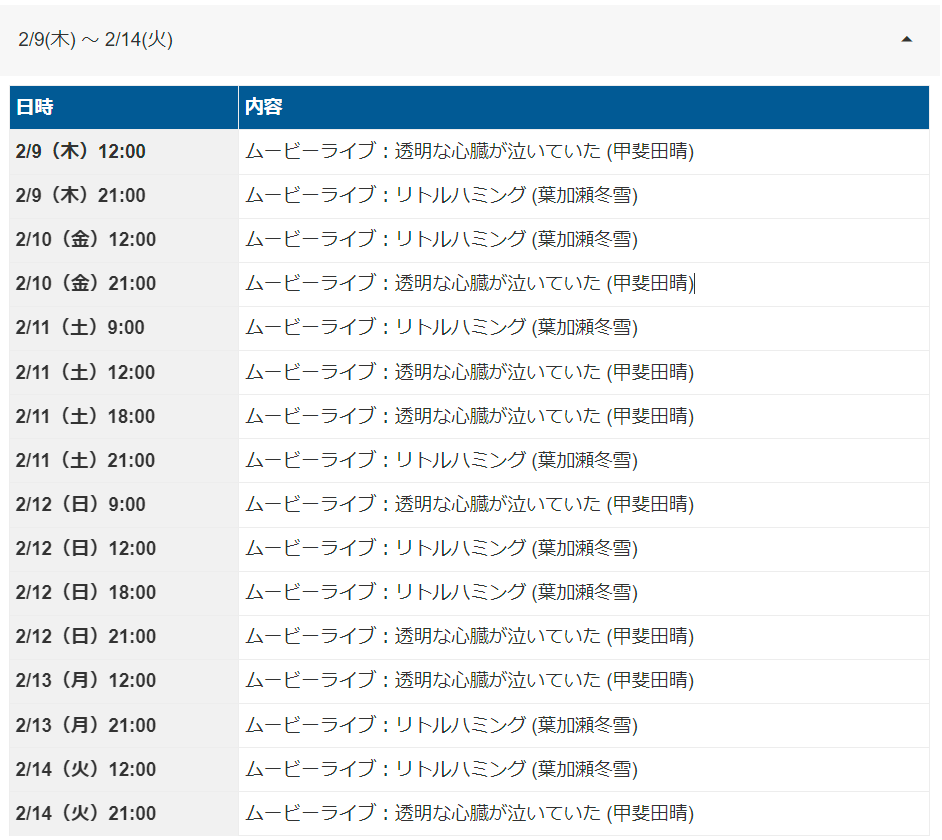Select the 2/11（土）18:00 date cell
Screen dimensions: 942x840
[124, 416]
